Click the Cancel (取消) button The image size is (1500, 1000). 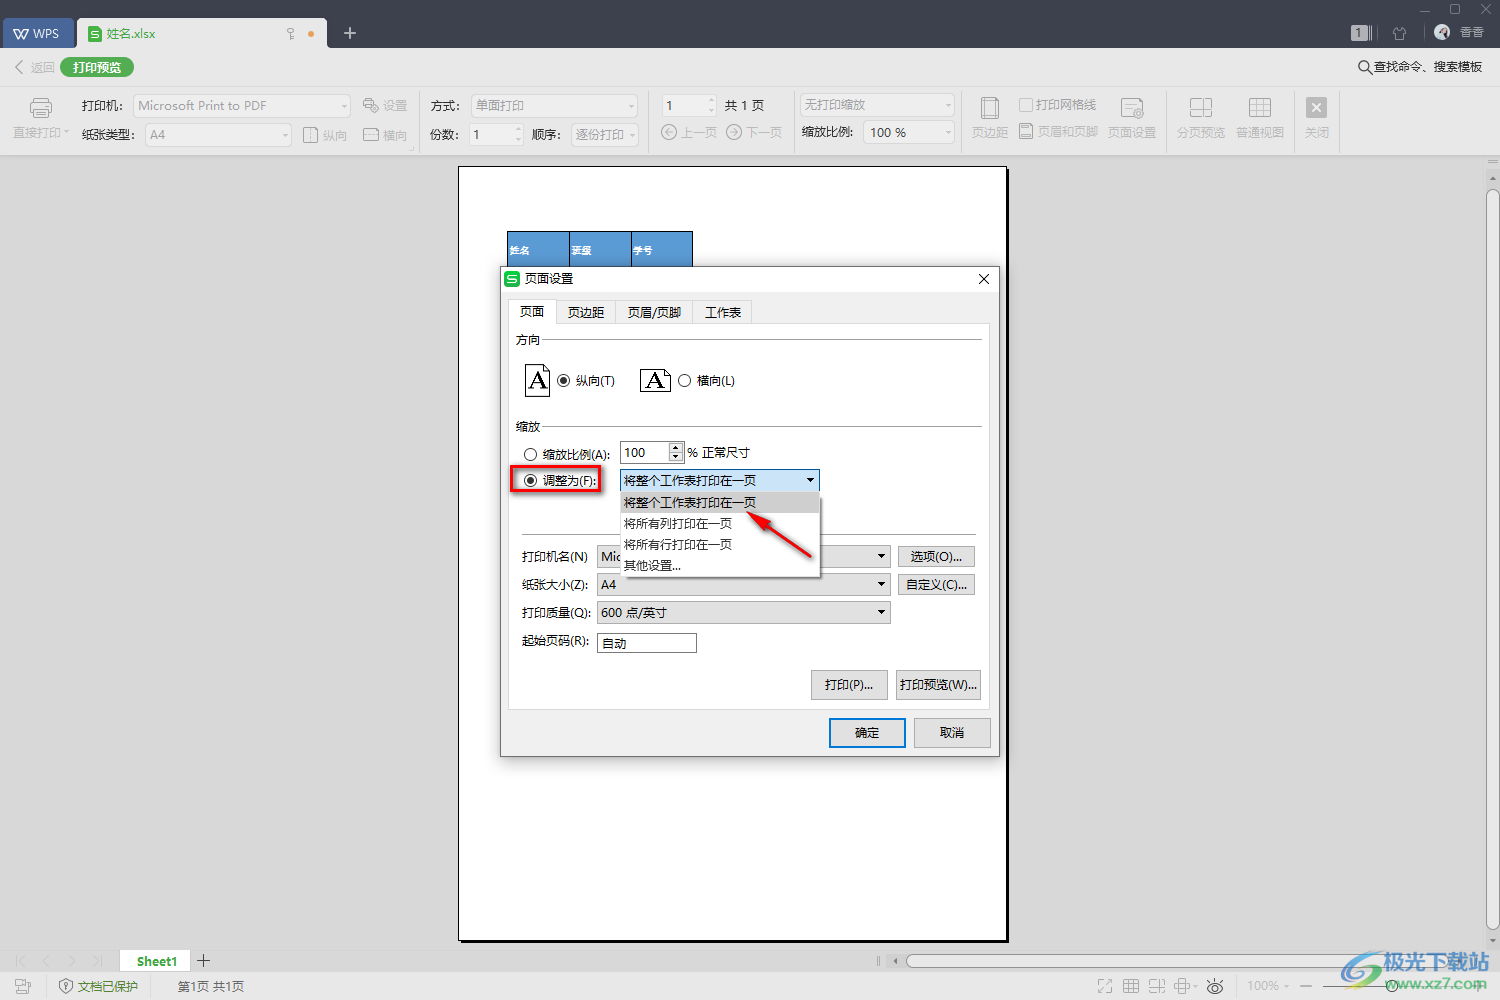pyautogui.click(x=952, y=733)
